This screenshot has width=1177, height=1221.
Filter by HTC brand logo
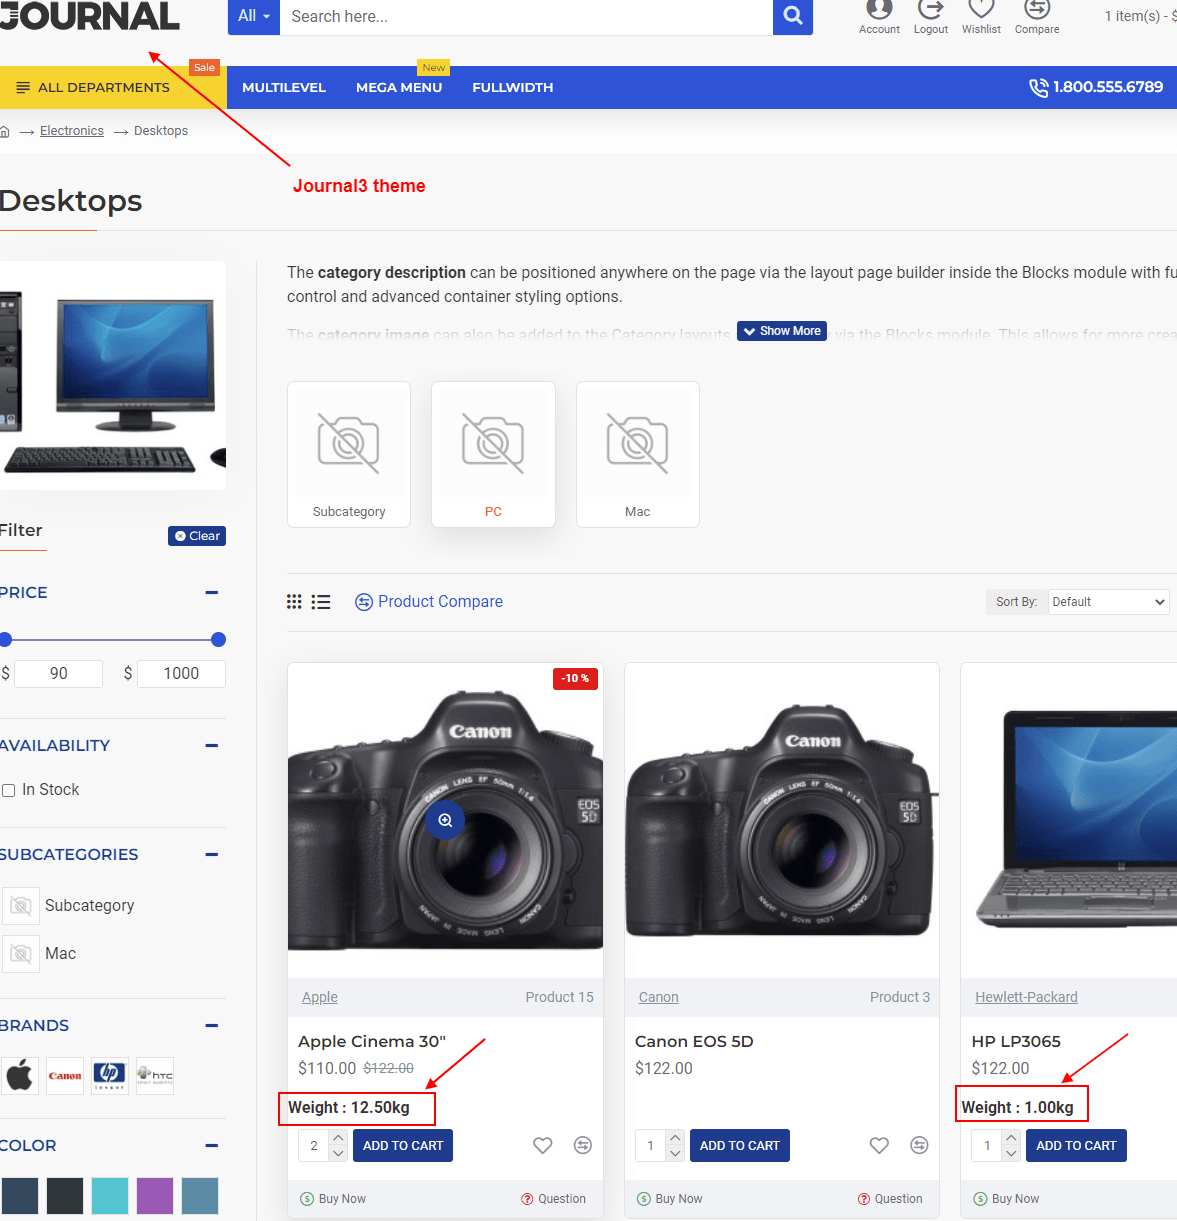[155, 1076]
